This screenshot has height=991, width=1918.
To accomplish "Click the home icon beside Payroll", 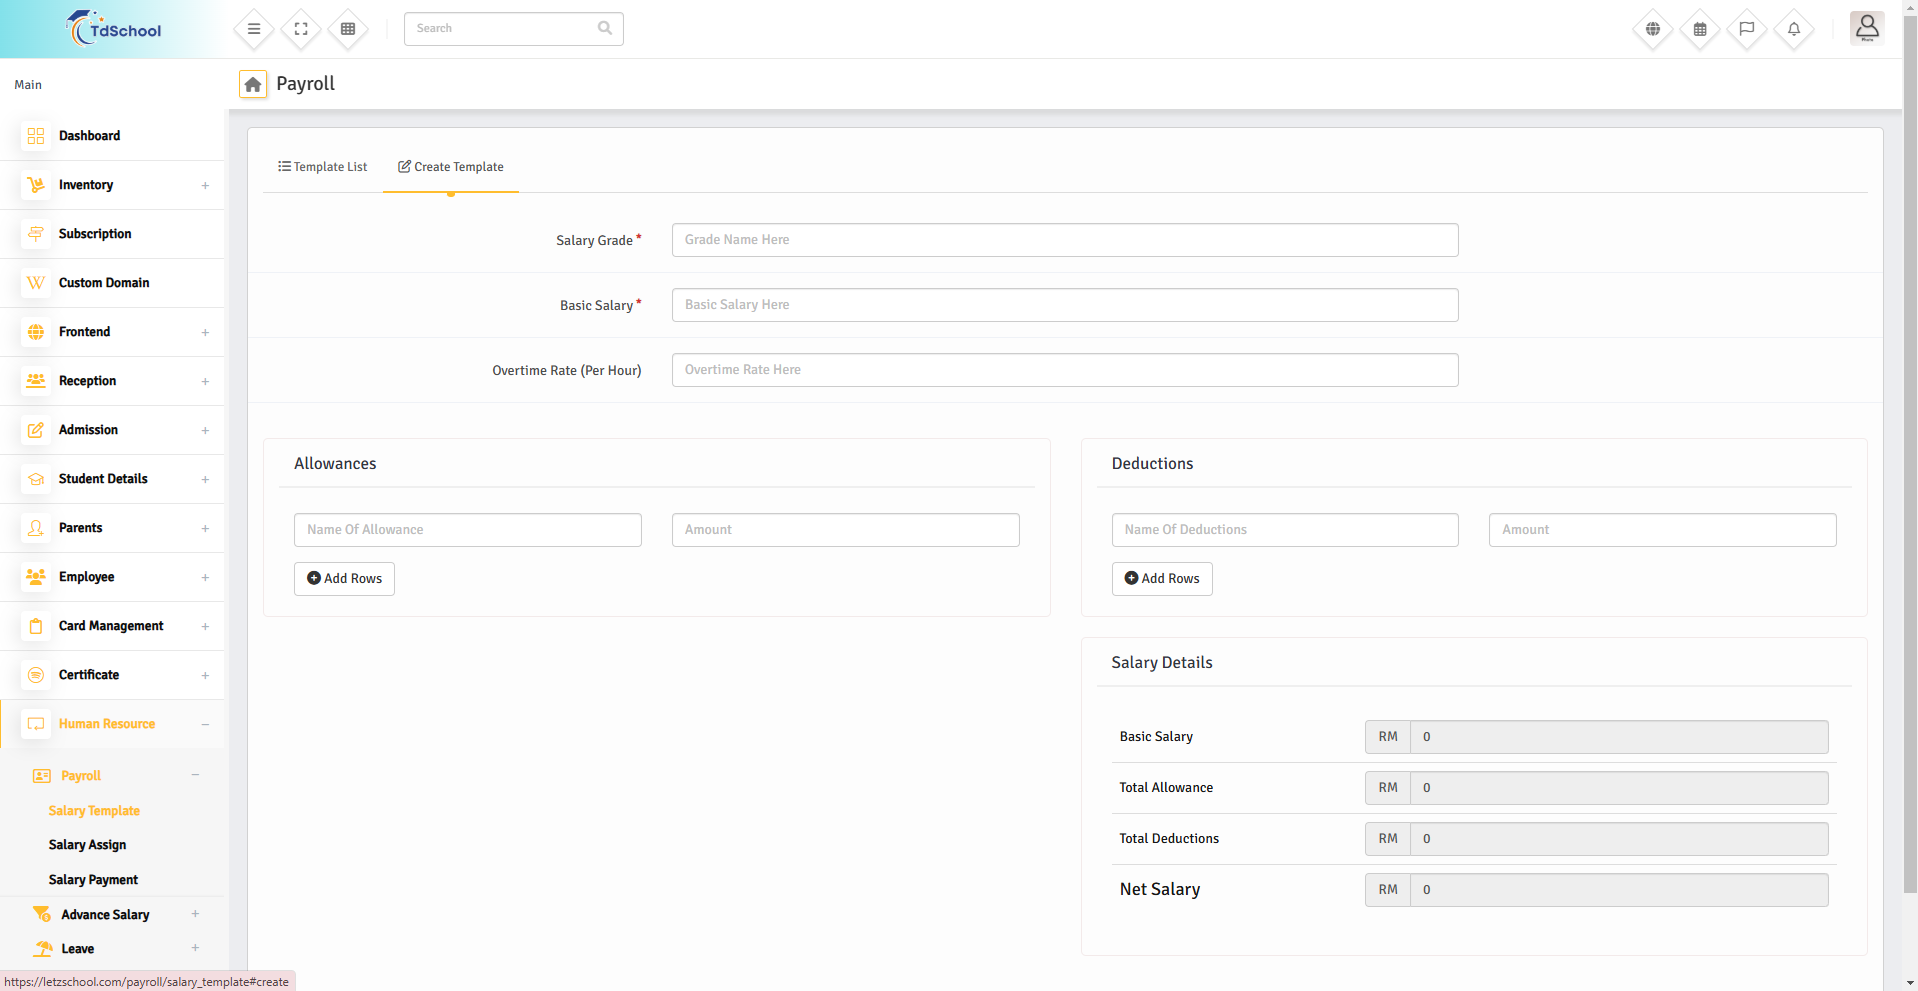I will coord(253,85).
